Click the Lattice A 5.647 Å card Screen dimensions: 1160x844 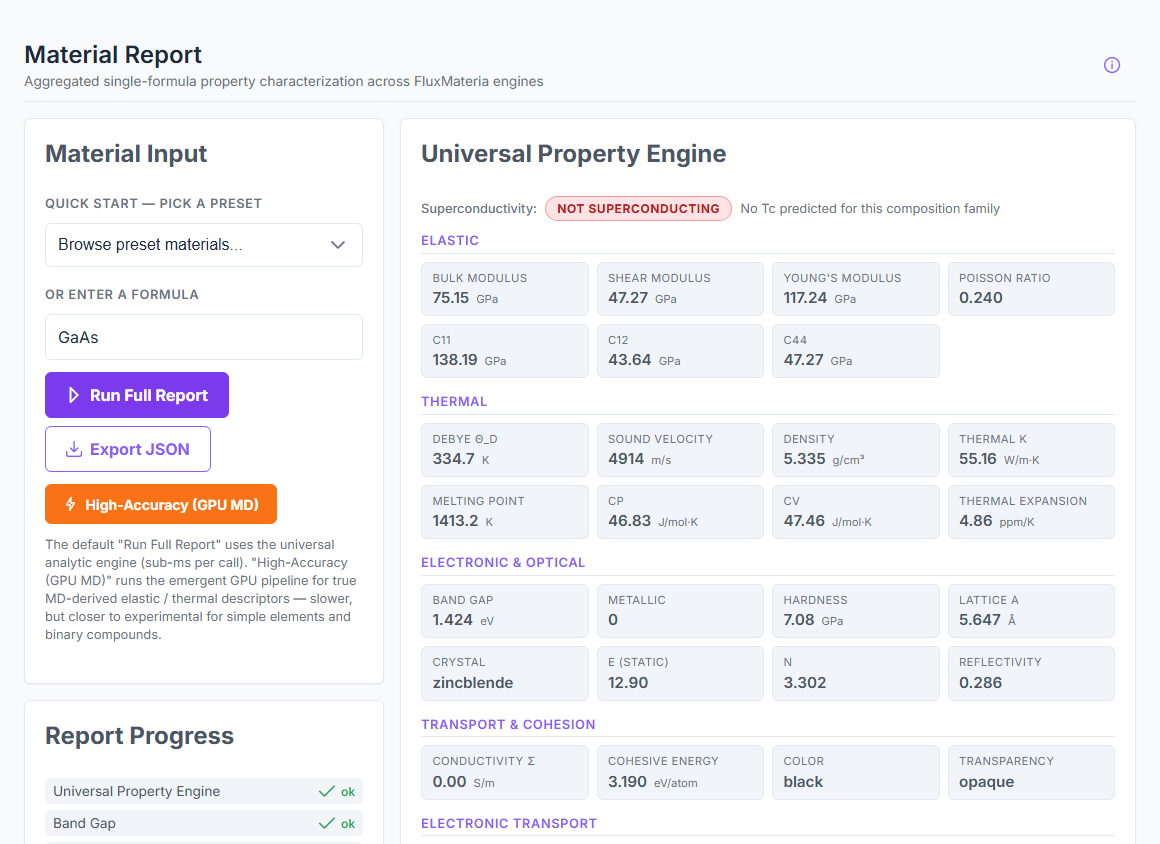click(1031, 611)
